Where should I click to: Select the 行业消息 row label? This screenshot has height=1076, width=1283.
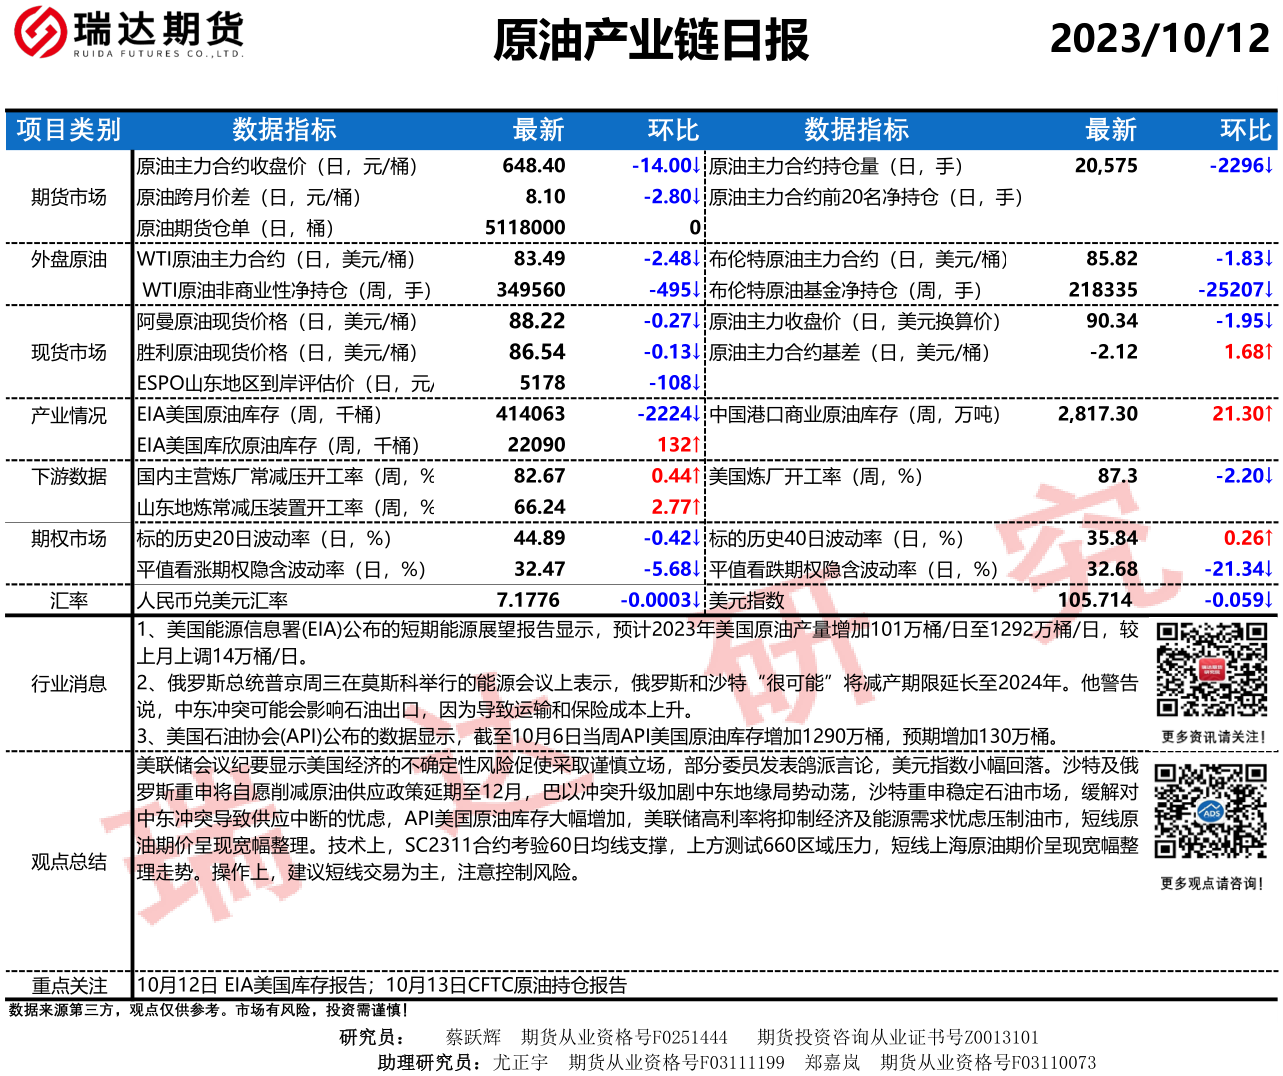coord(68,684)
